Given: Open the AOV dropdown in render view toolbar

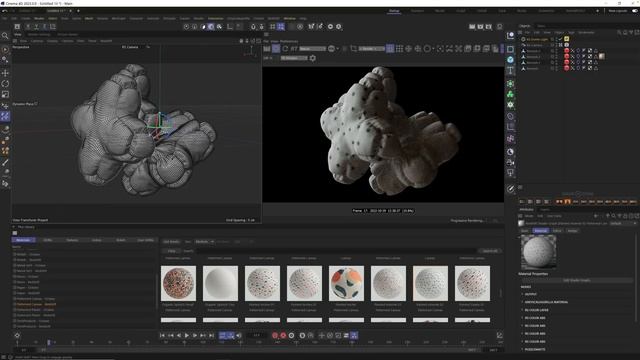Looking at the screenshot, I should (313, 49).
